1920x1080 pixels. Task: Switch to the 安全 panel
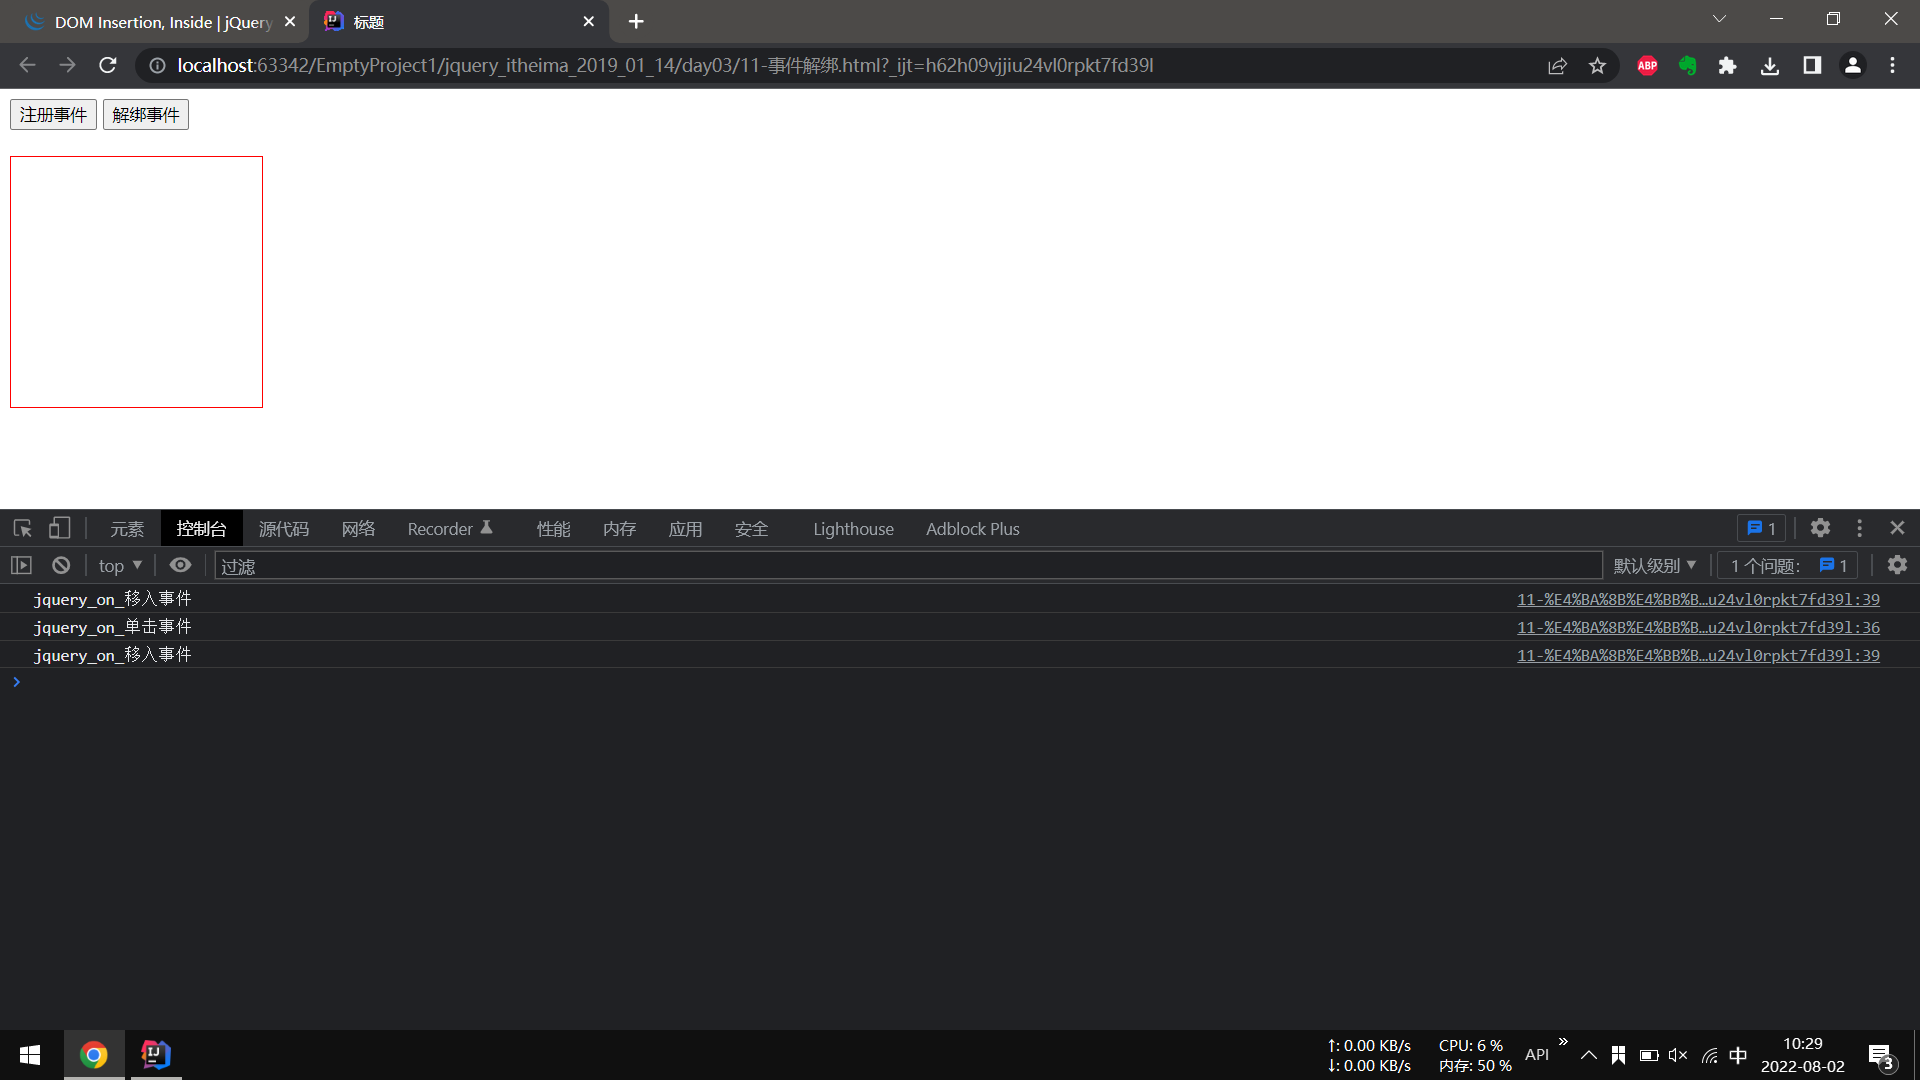751,529
